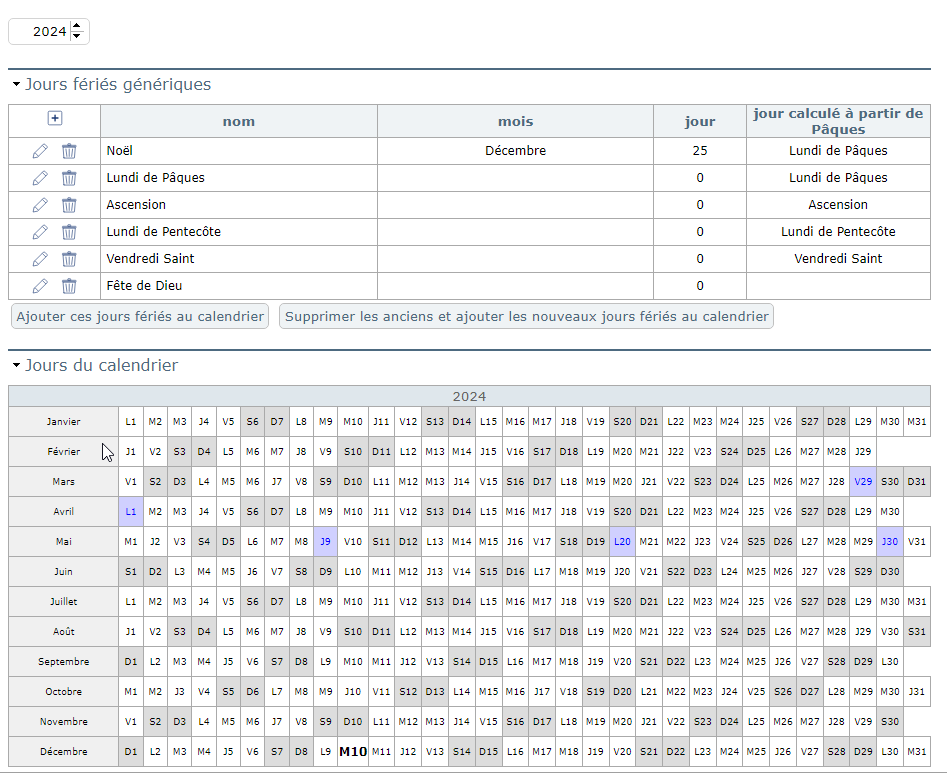Click the 2024 year input field
This screenshot has height=773, width=947.
40,32
